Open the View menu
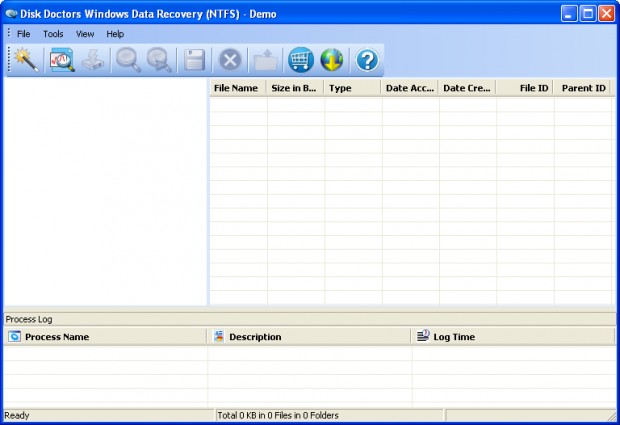Image resolution: width=620 pixels, height=425 pixels. point(85,34)
